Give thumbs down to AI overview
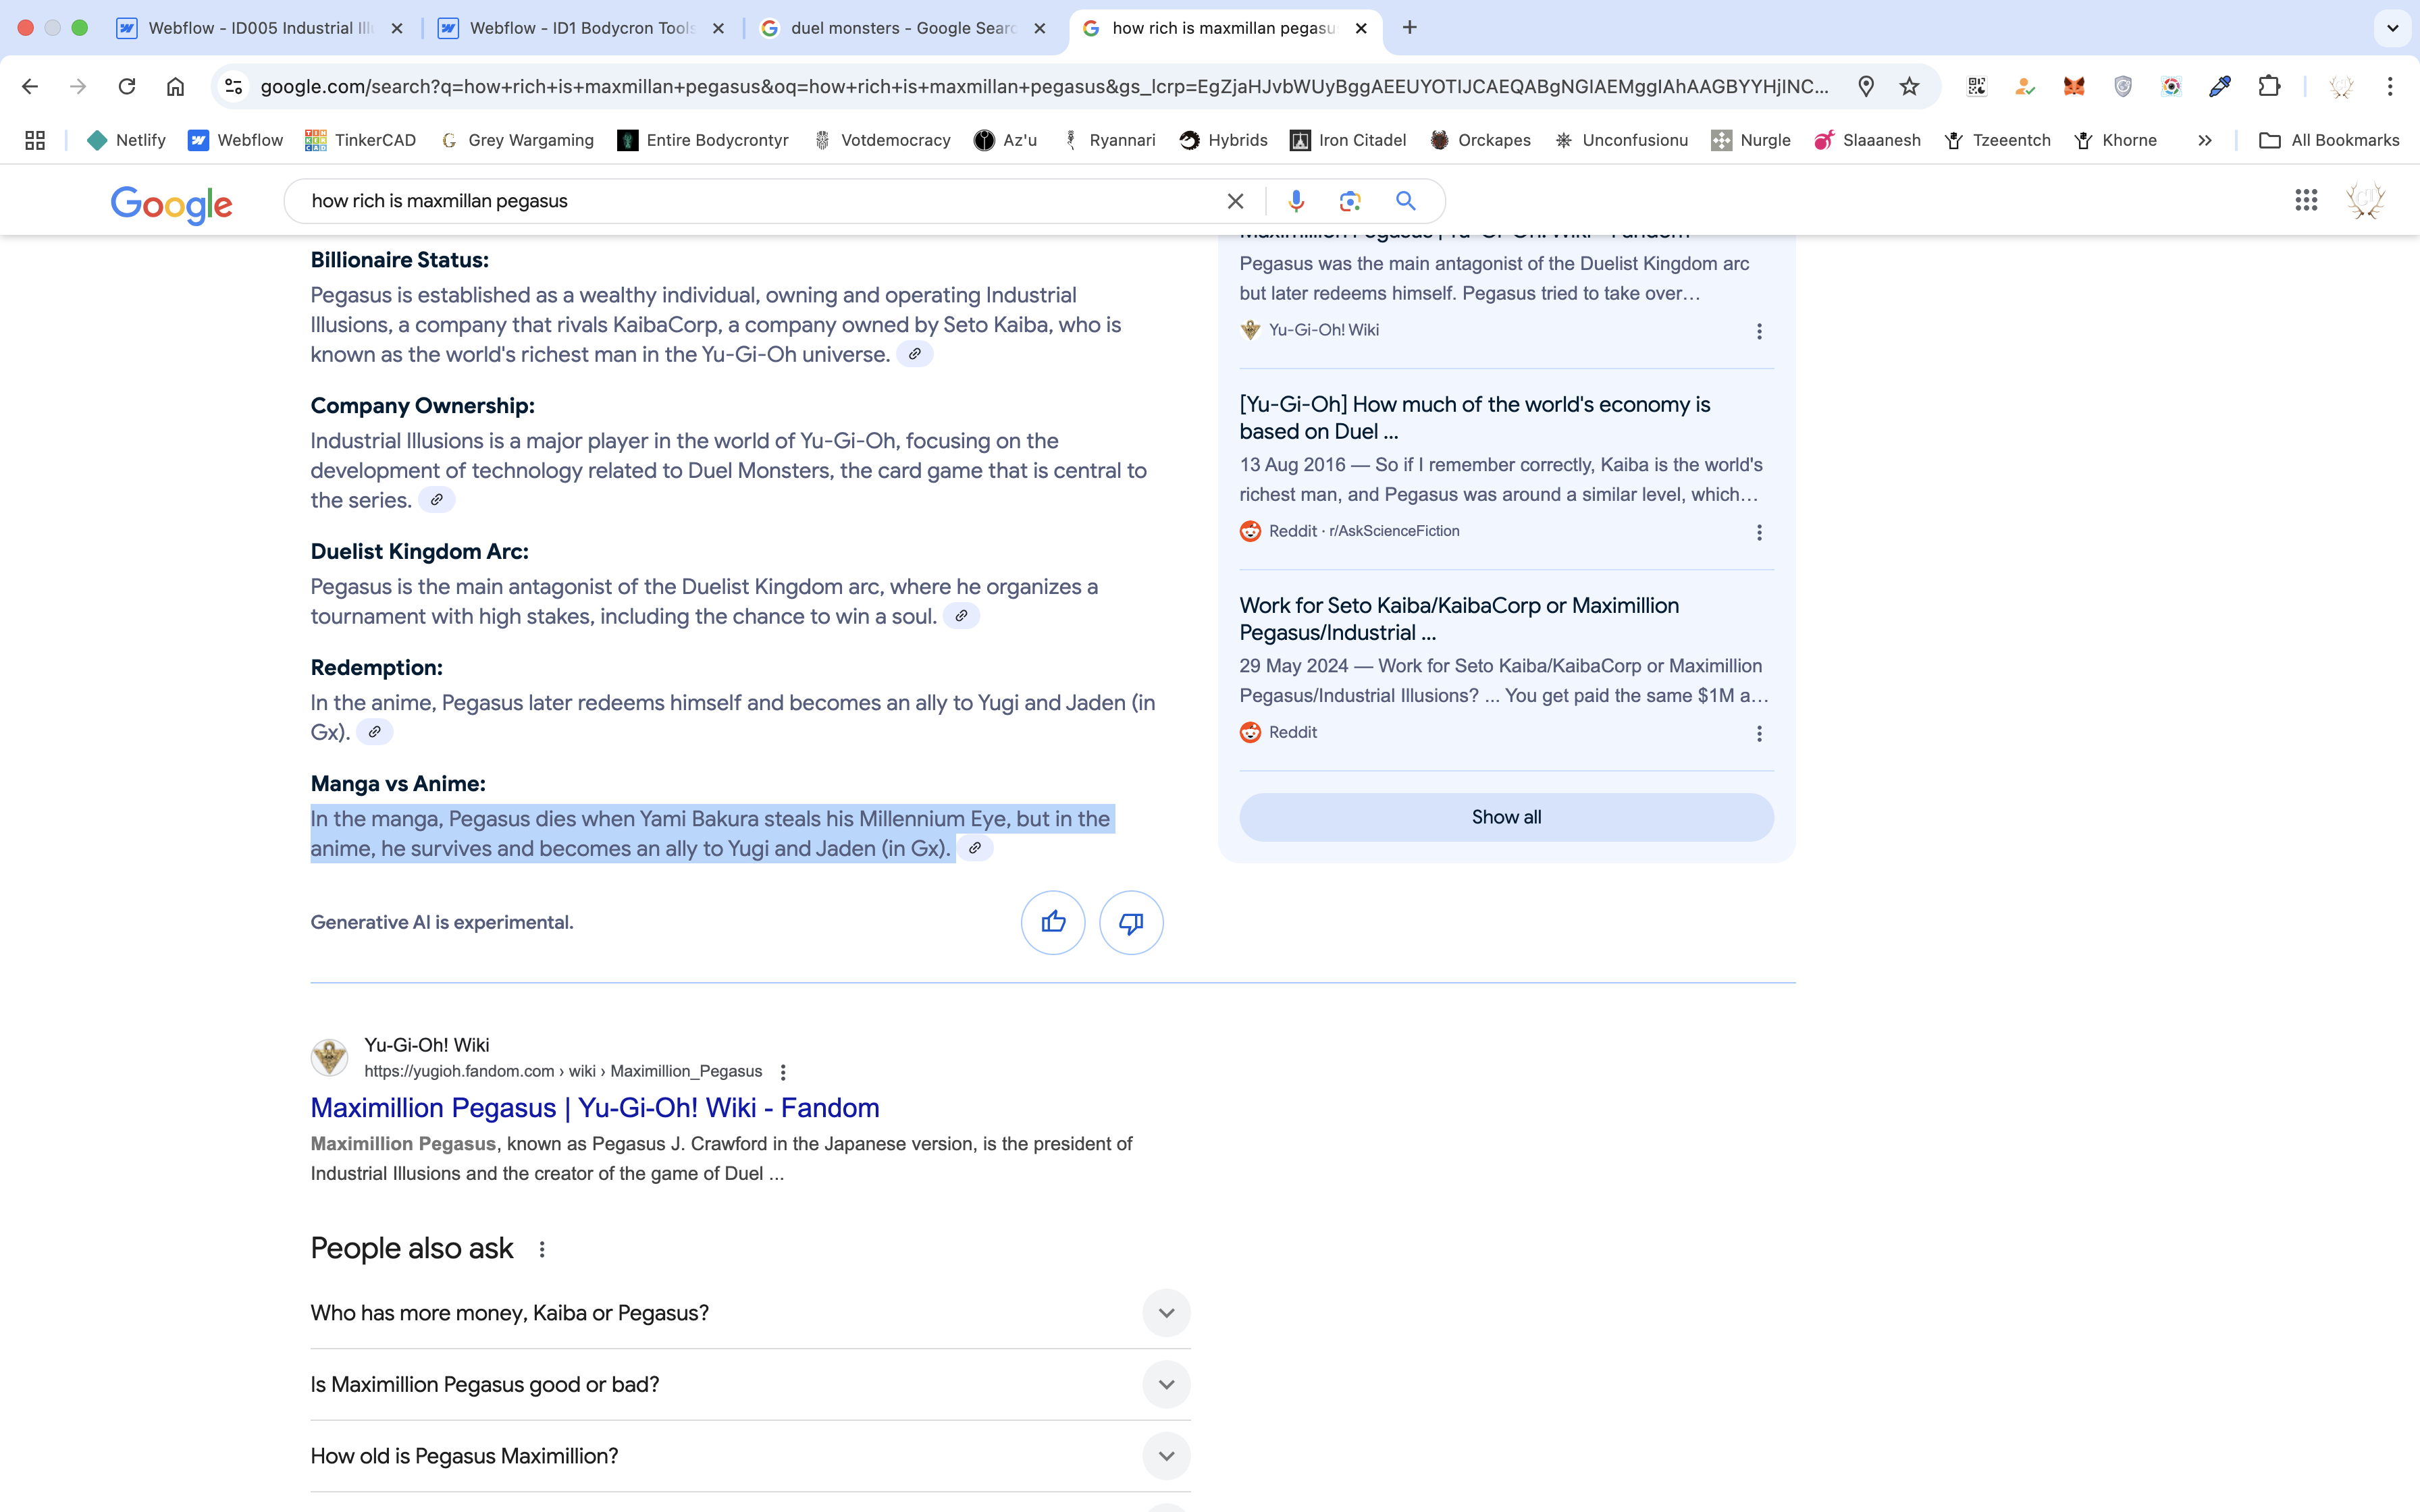Screen dimensions: 2420x1512 [1131, 922]
